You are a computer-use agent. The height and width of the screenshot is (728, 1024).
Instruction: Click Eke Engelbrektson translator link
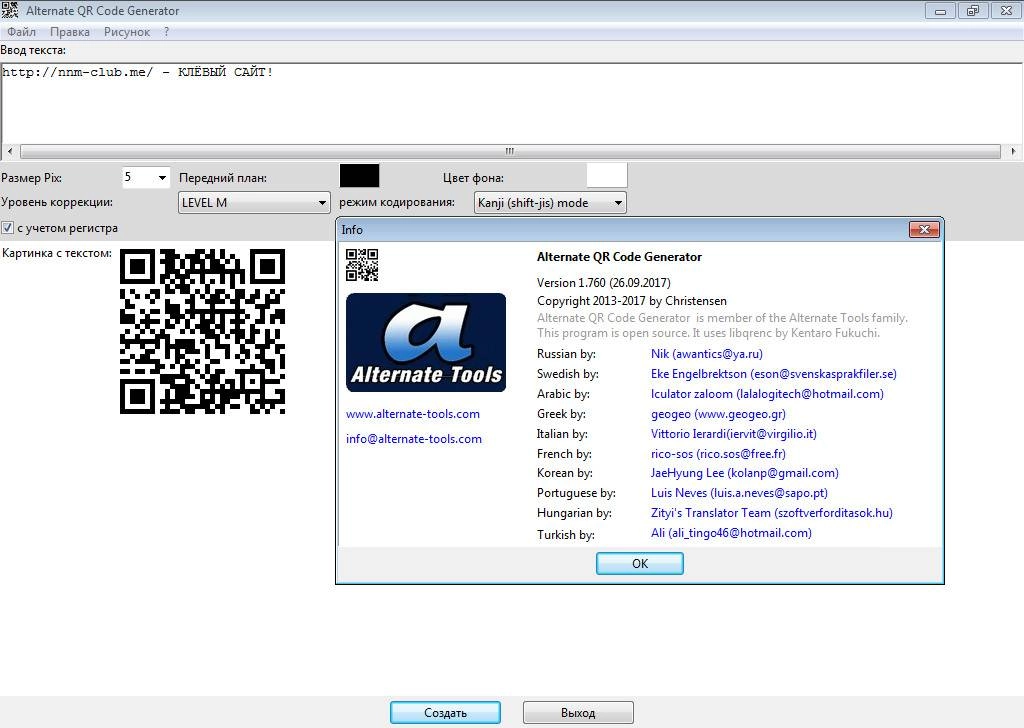click(774, 374)
